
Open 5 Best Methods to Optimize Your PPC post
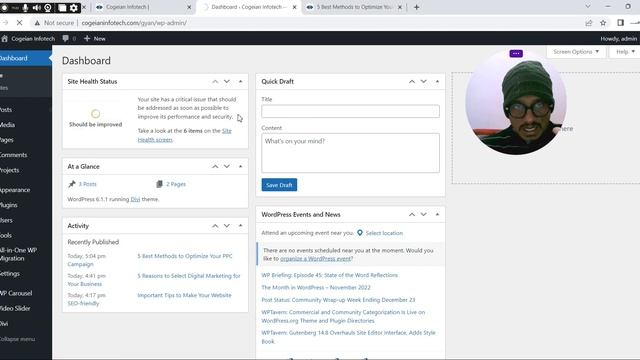pos(184,256)
